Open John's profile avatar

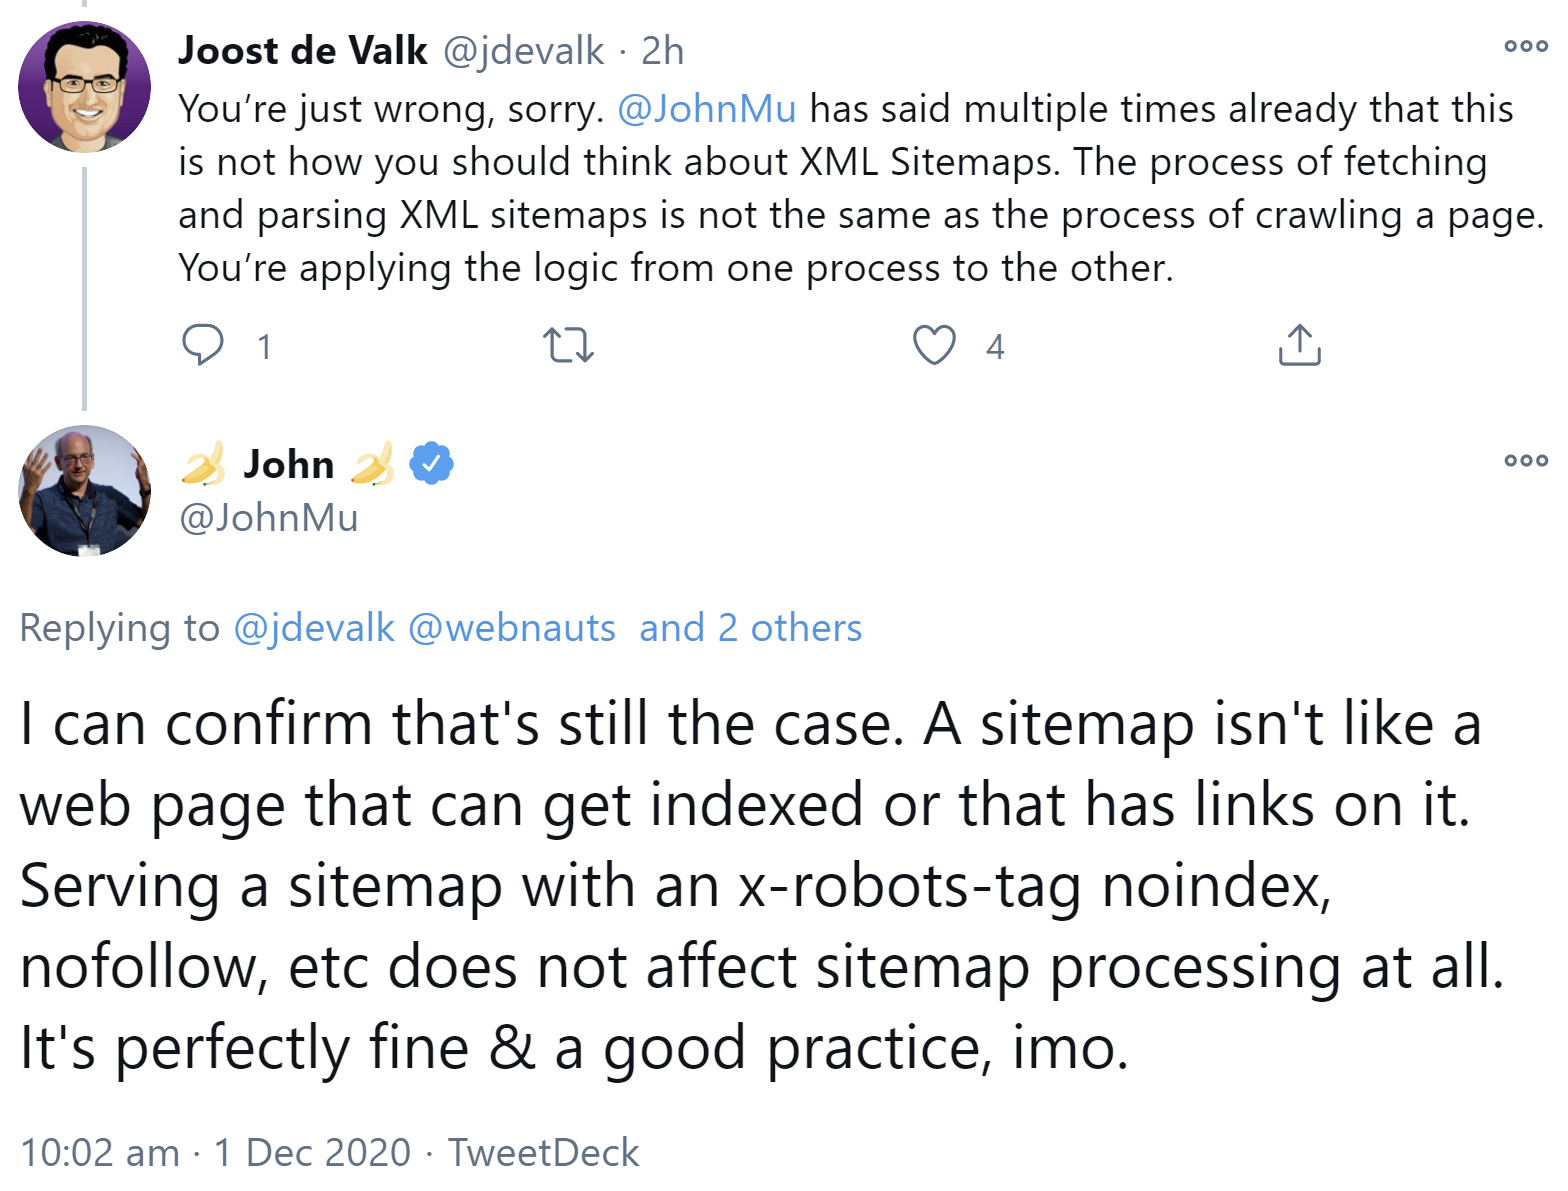coord(85,491)
